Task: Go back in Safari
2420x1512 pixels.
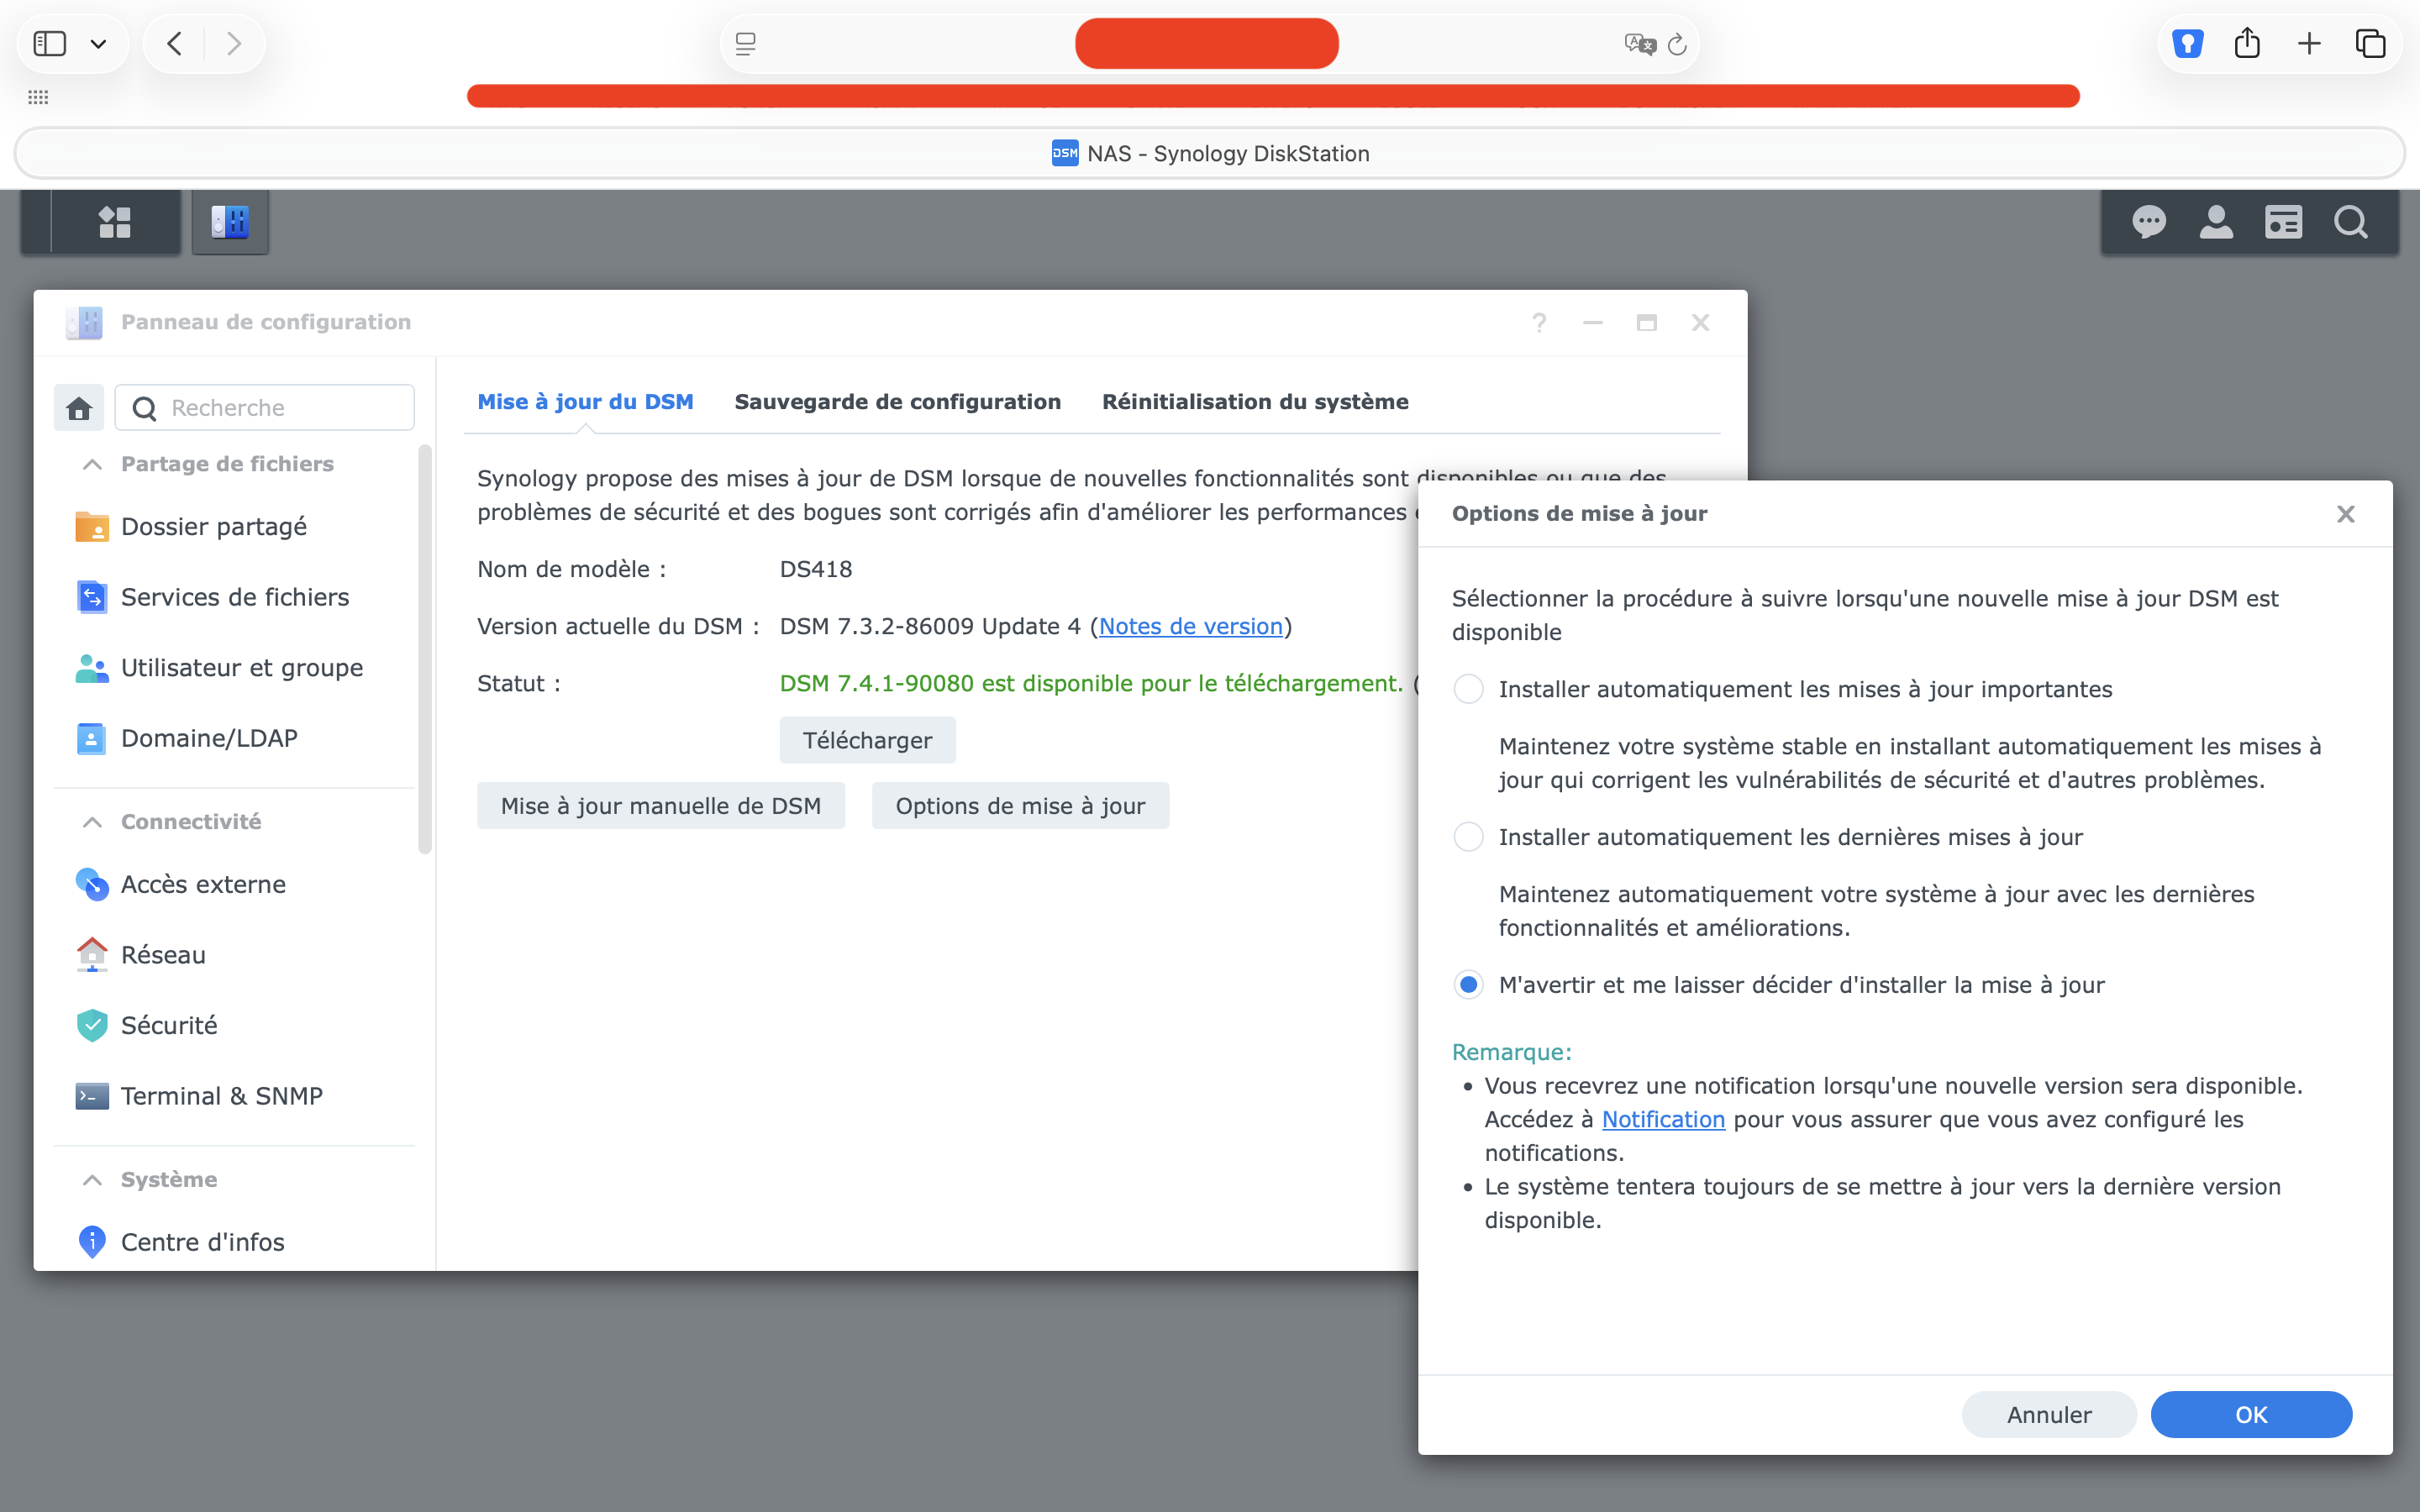Action: (x=174, y=44)
